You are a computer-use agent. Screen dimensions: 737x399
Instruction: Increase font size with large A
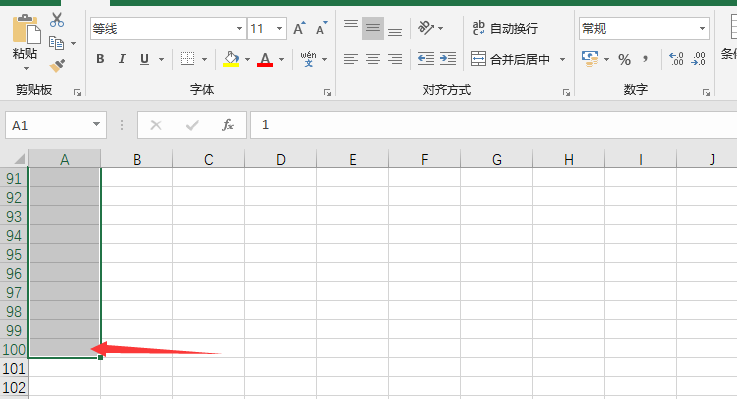[299, 29]
